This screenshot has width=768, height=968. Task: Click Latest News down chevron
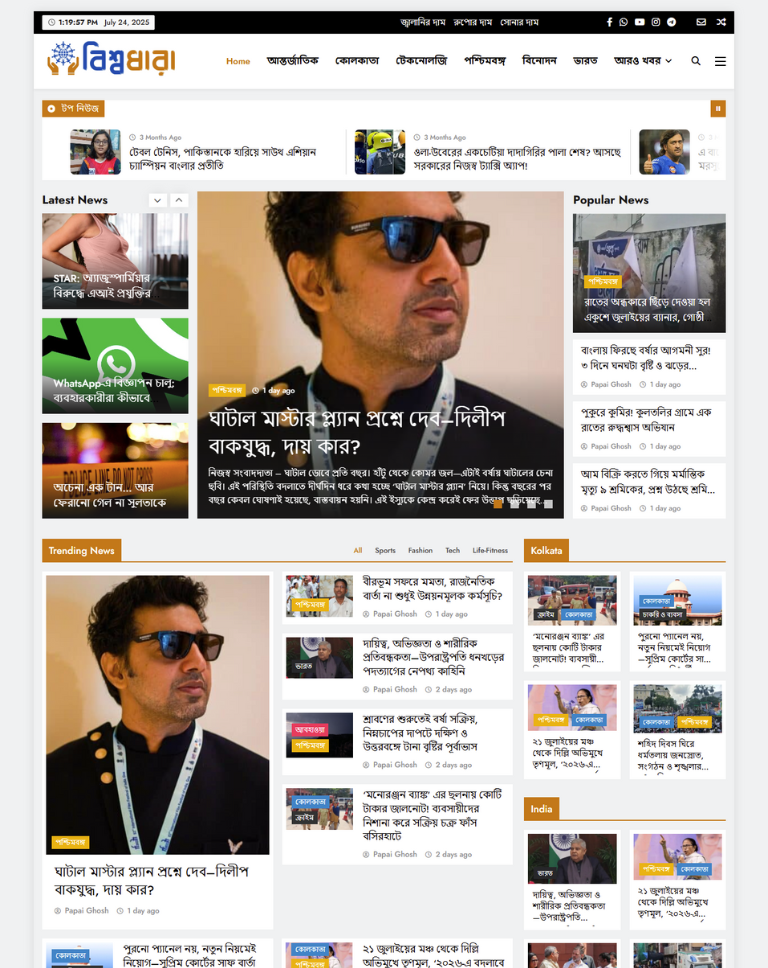[158, 200]
